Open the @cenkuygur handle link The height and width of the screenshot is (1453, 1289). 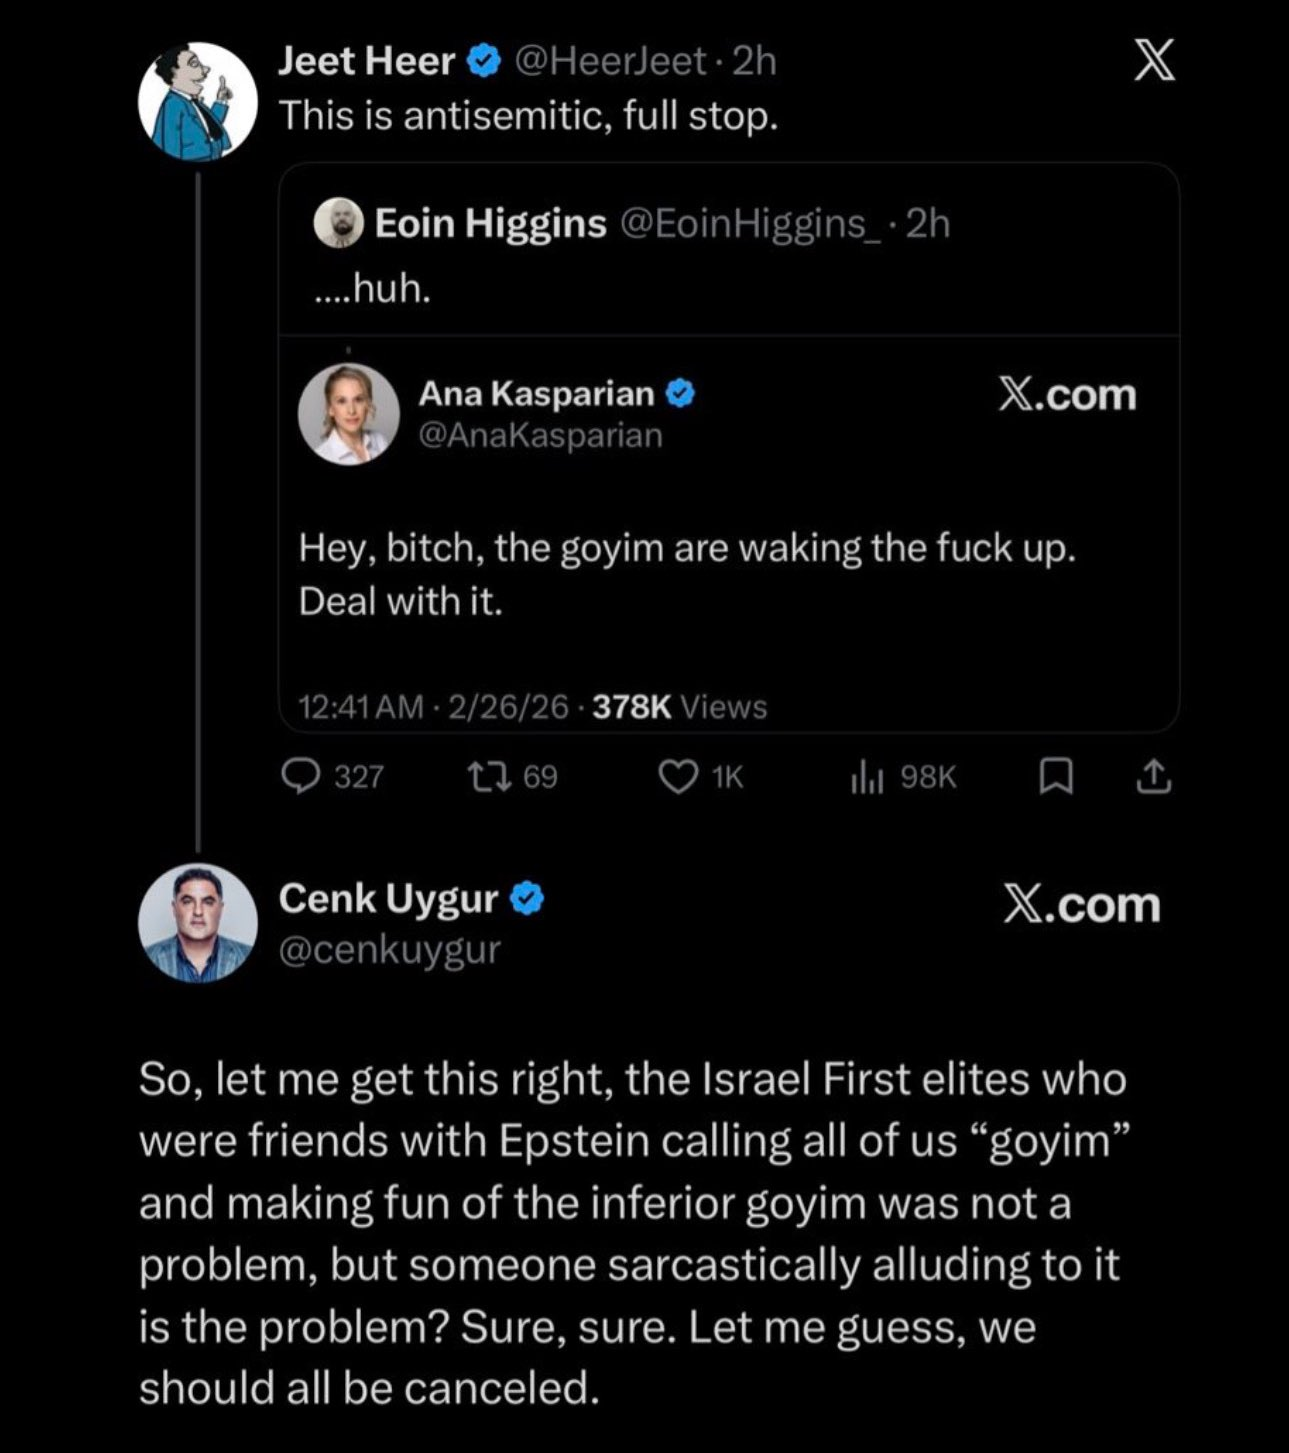(x=389, y=949)
